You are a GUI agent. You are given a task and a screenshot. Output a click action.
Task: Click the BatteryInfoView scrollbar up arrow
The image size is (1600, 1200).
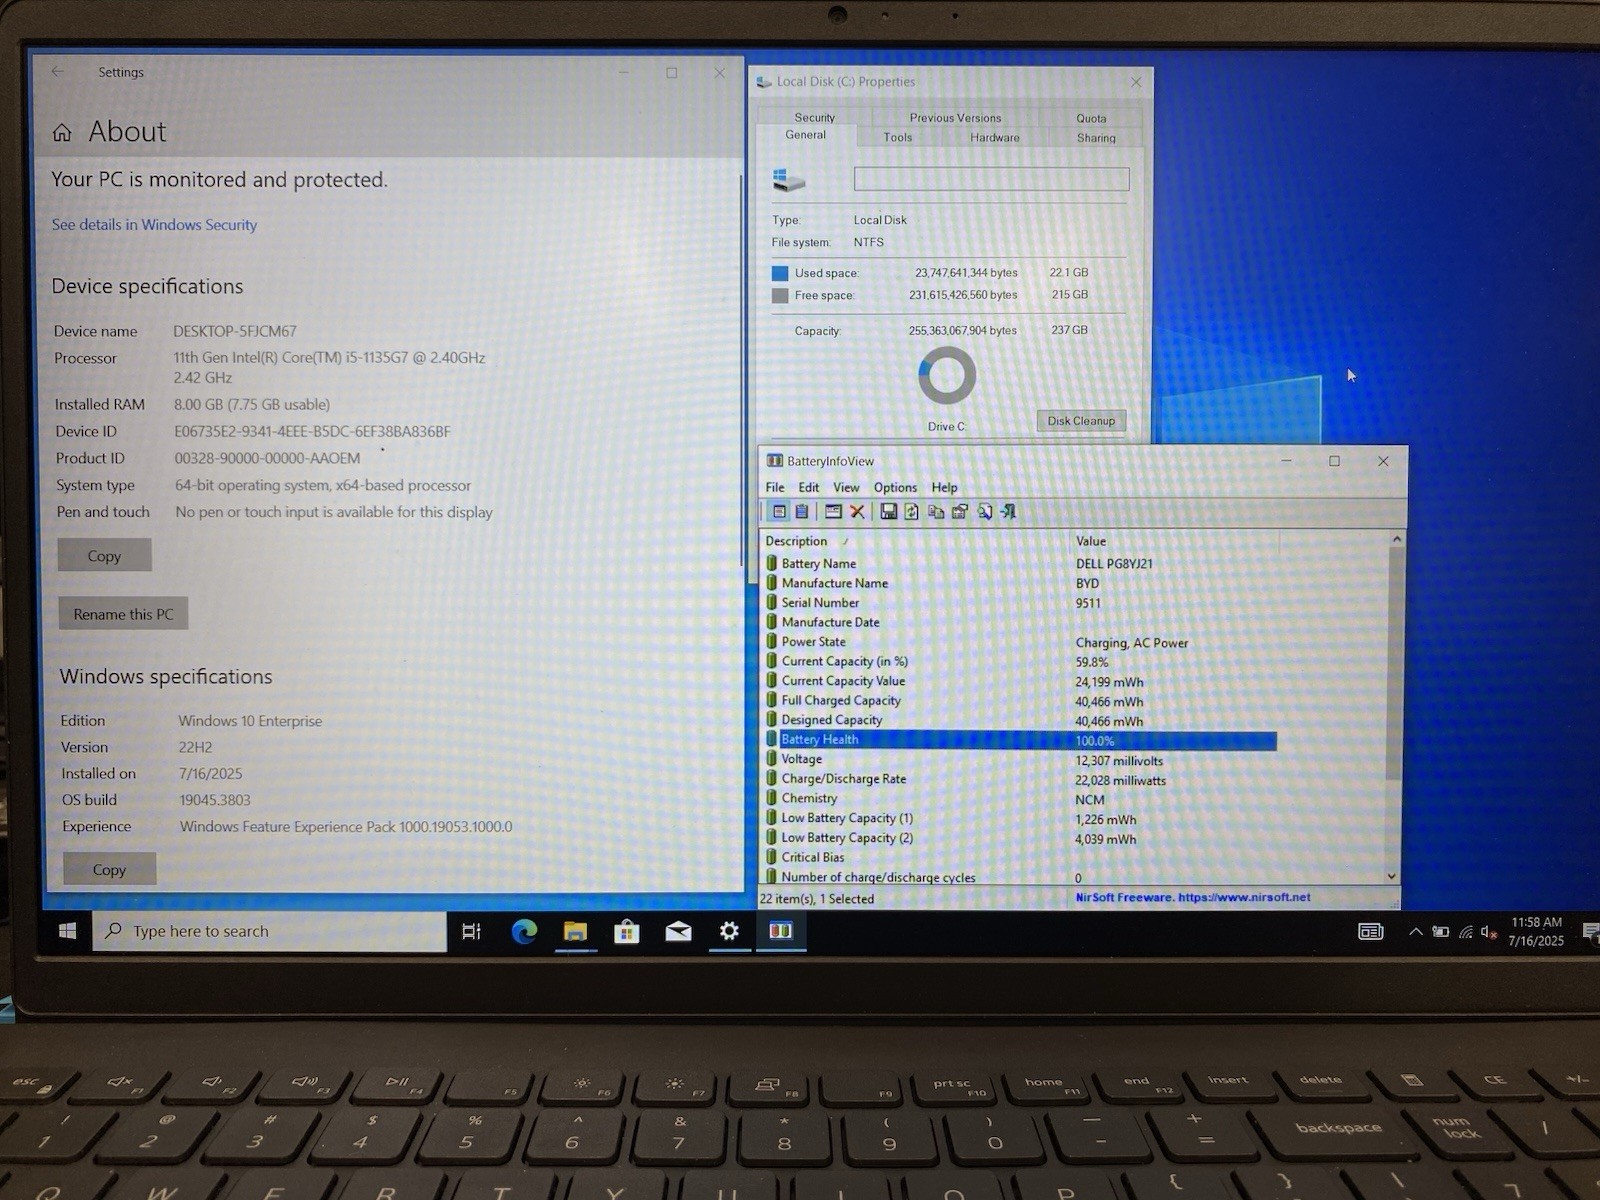tap(1397, 539)
